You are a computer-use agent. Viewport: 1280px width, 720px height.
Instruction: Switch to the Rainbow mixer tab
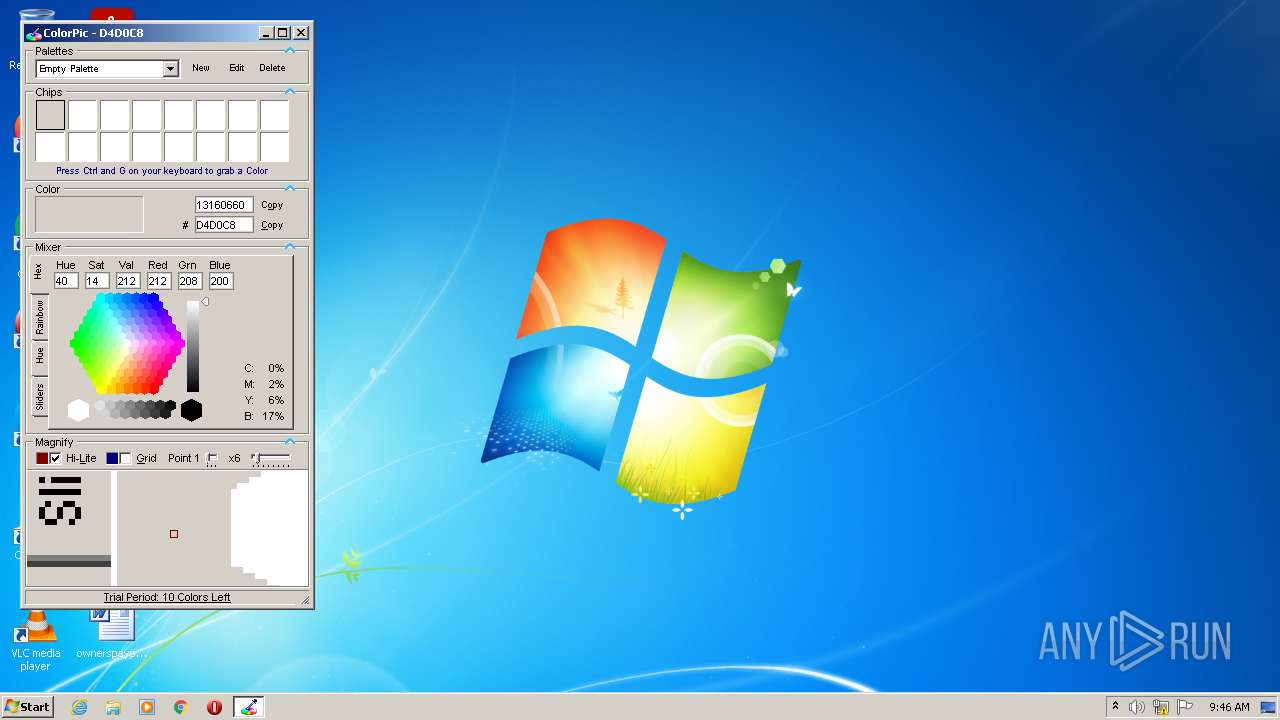point(39,316)
